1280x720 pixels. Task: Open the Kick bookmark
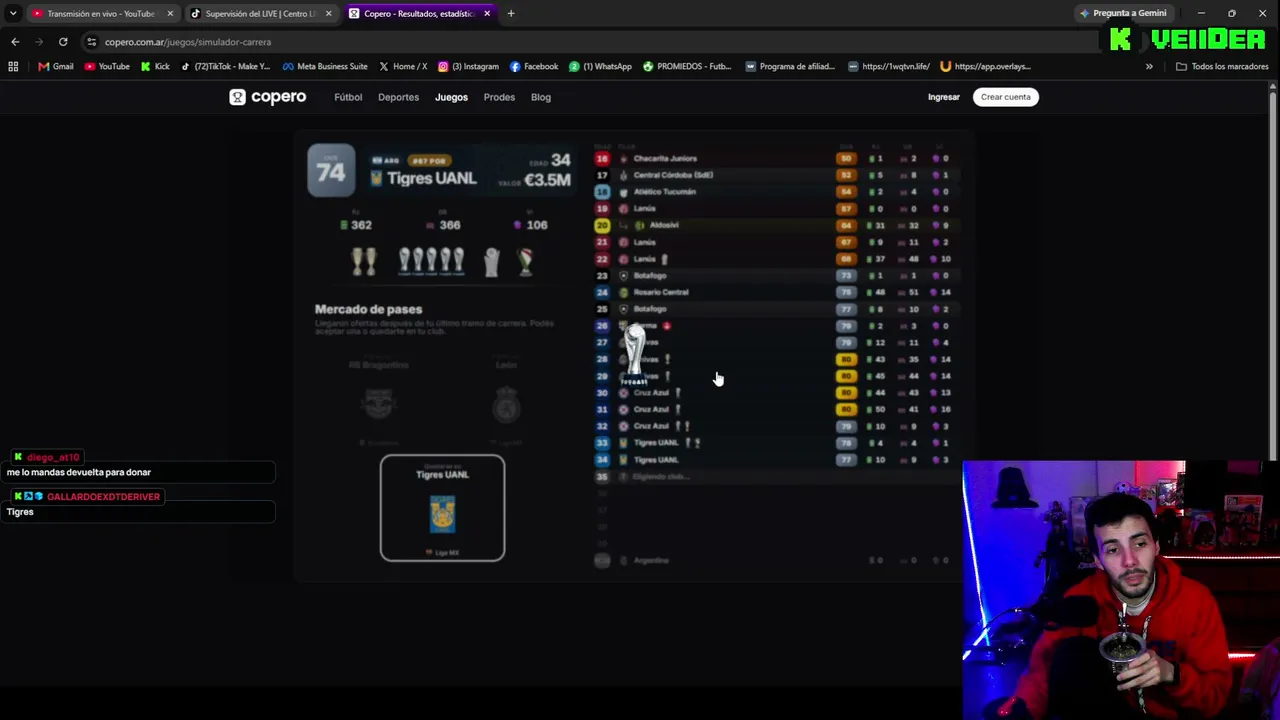pos(155,66)
